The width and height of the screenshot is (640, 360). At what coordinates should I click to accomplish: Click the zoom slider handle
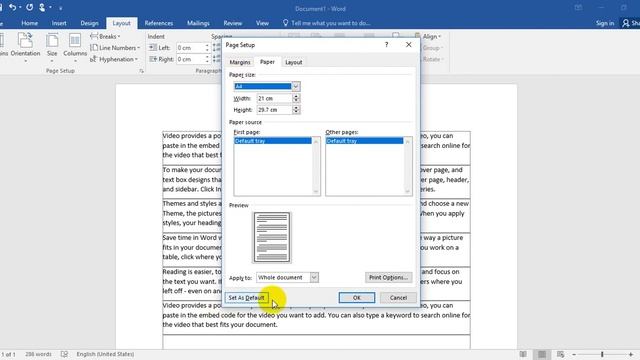tap(602, 354)
